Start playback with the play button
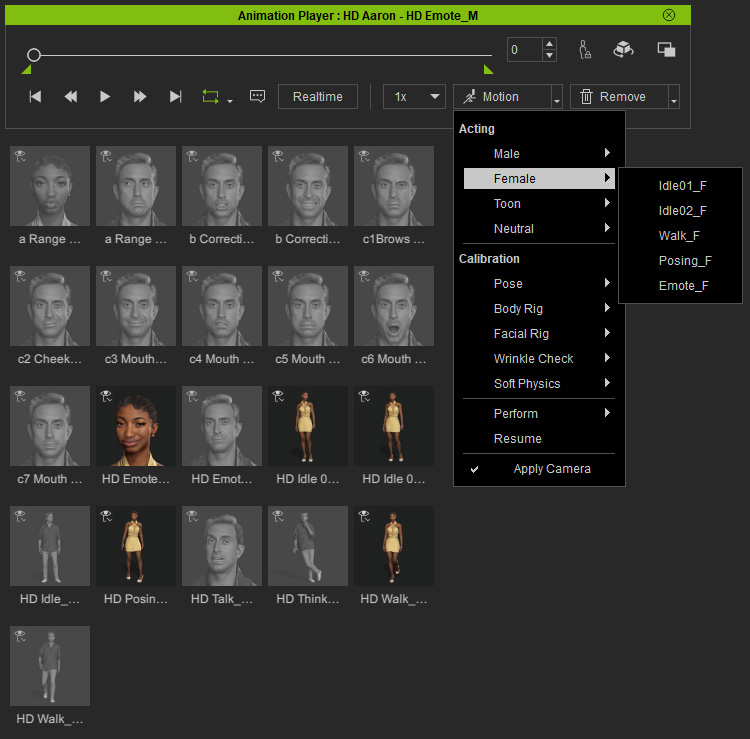 point(105,97)
